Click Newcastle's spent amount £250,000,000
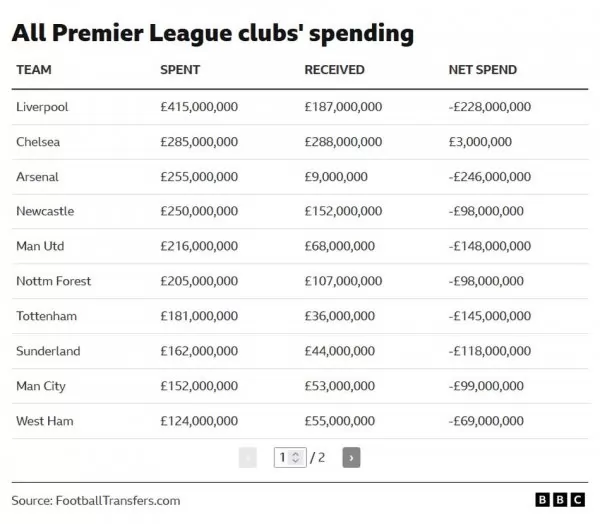This screenshot has height=524, width=600. tap(199, 211)
